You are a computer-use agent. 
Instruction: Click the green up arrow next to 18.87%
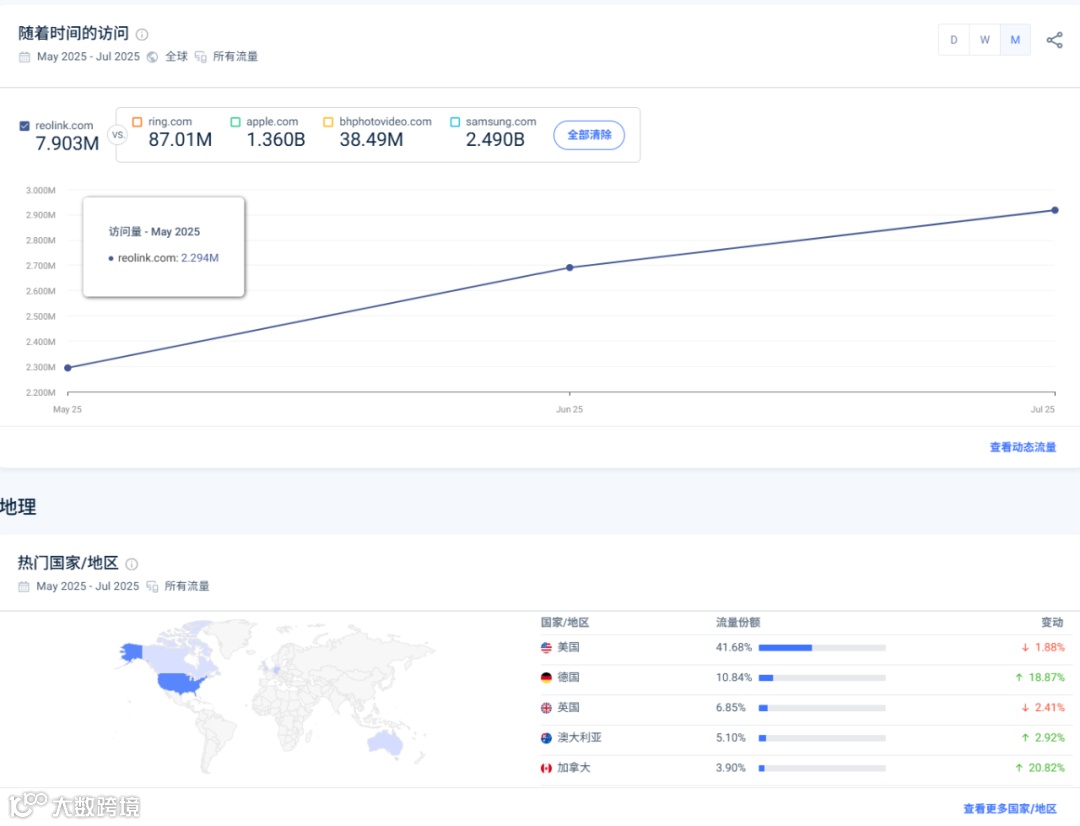1019,678
